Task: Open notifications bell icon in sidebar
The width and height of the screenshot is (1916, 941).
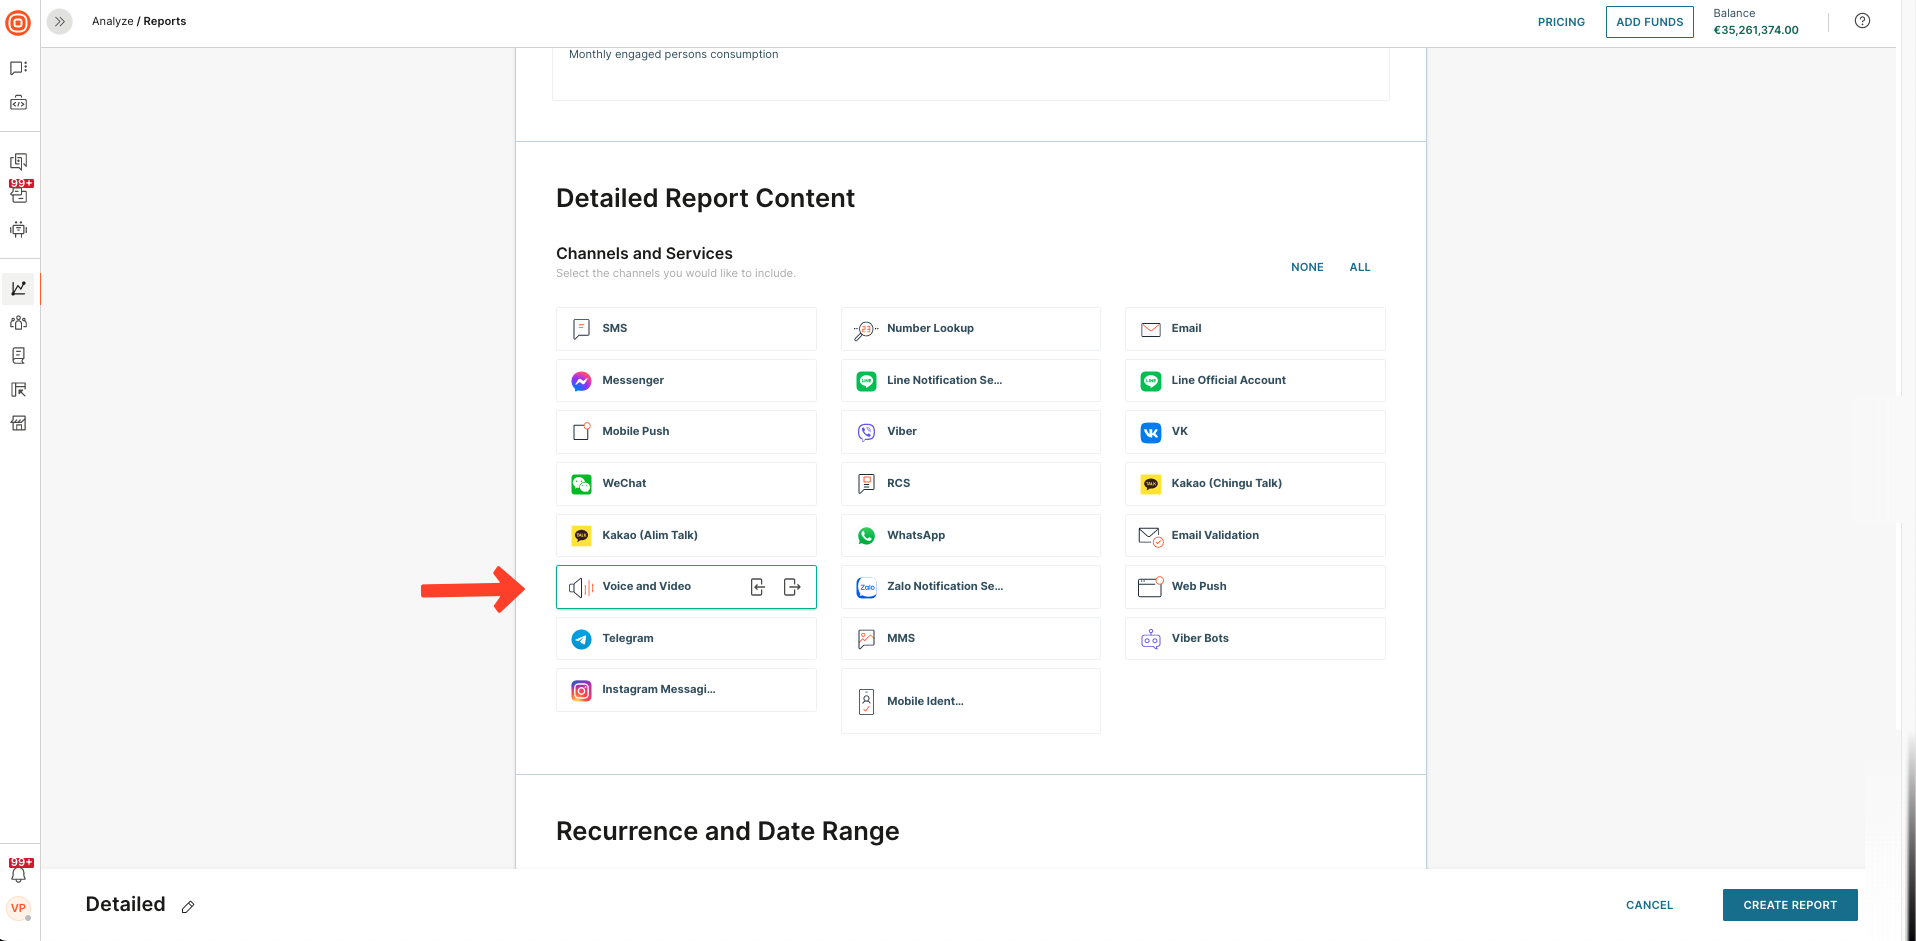Action: pyautogui.click(x=19, y=875)
